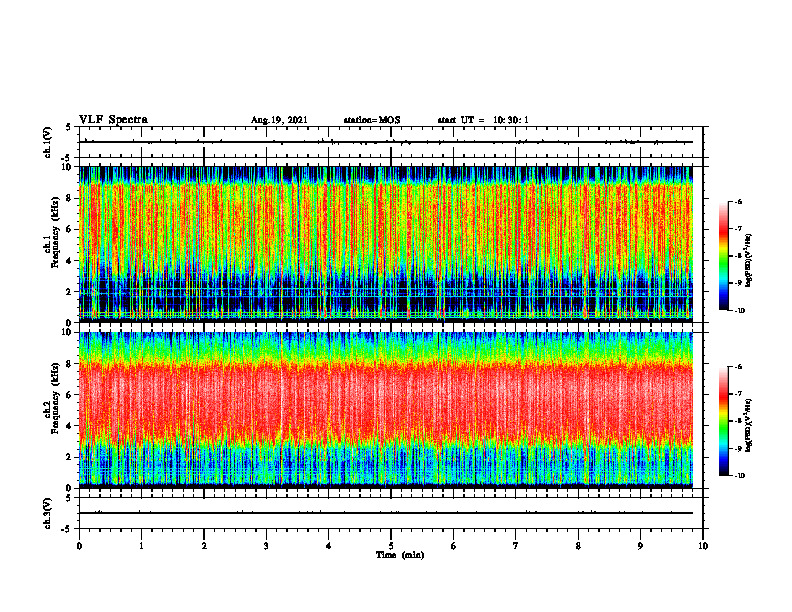
Task: Click the 2 kHz tick on ch.2 axis
Action: coord(70,457)
